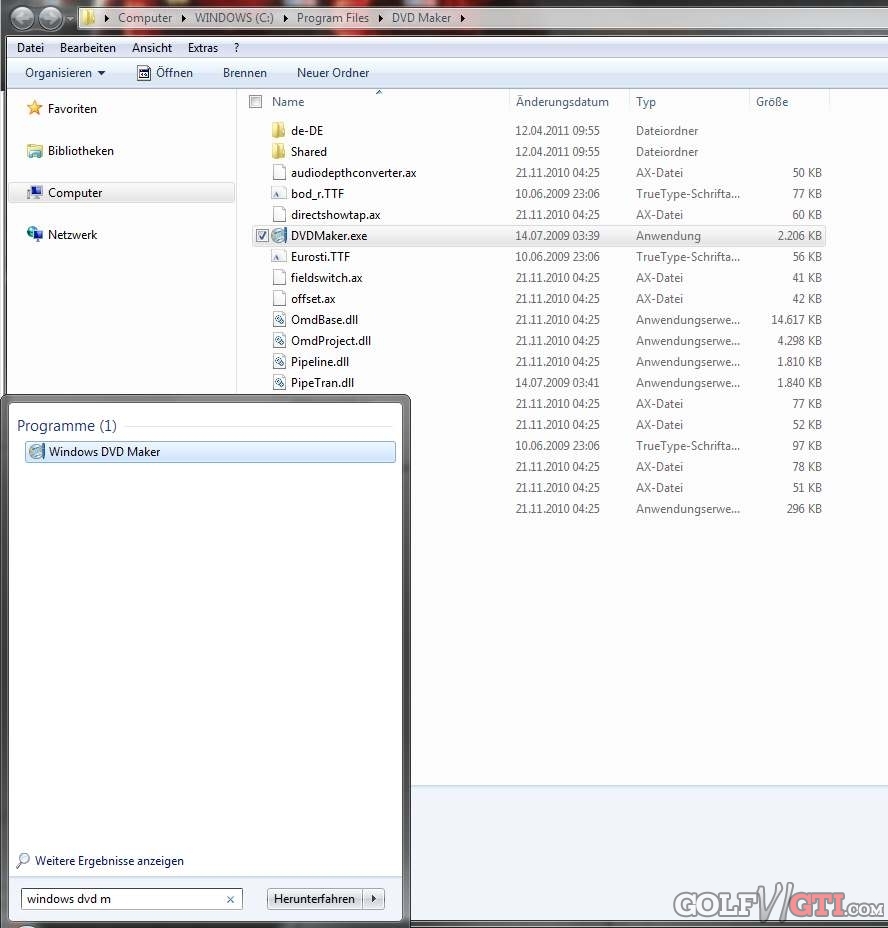Click the file name OmdBase.dll

pos(324,320)
